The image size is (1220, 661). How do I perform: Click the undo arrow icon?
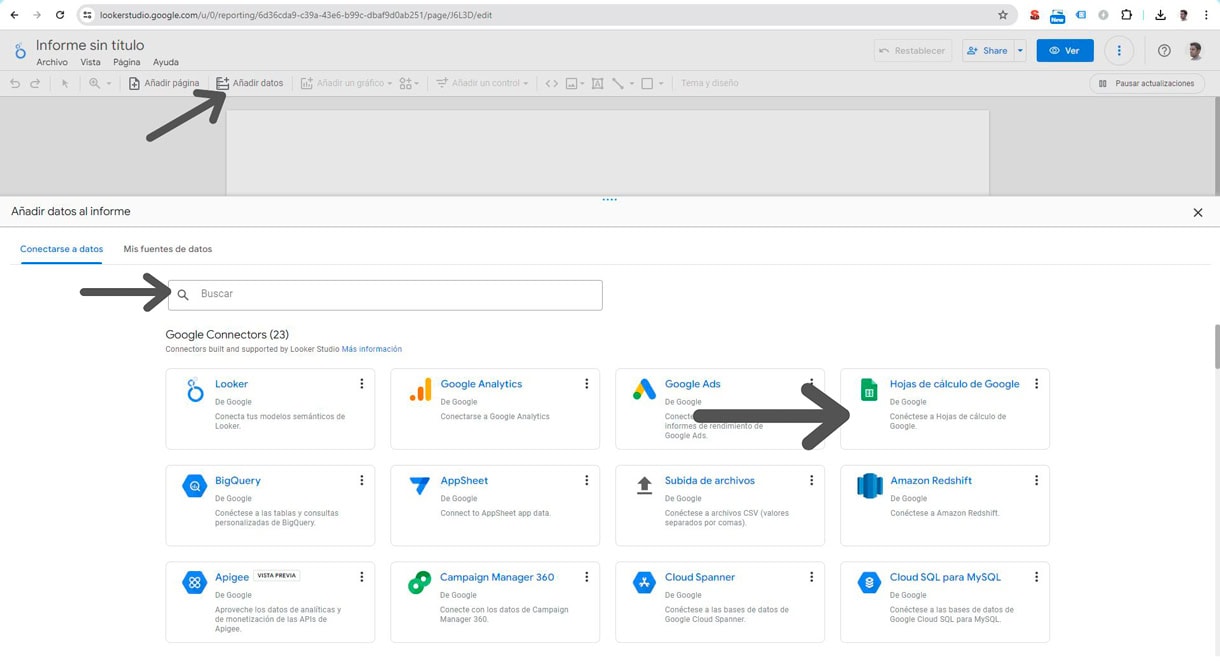(x=14, y=83)
